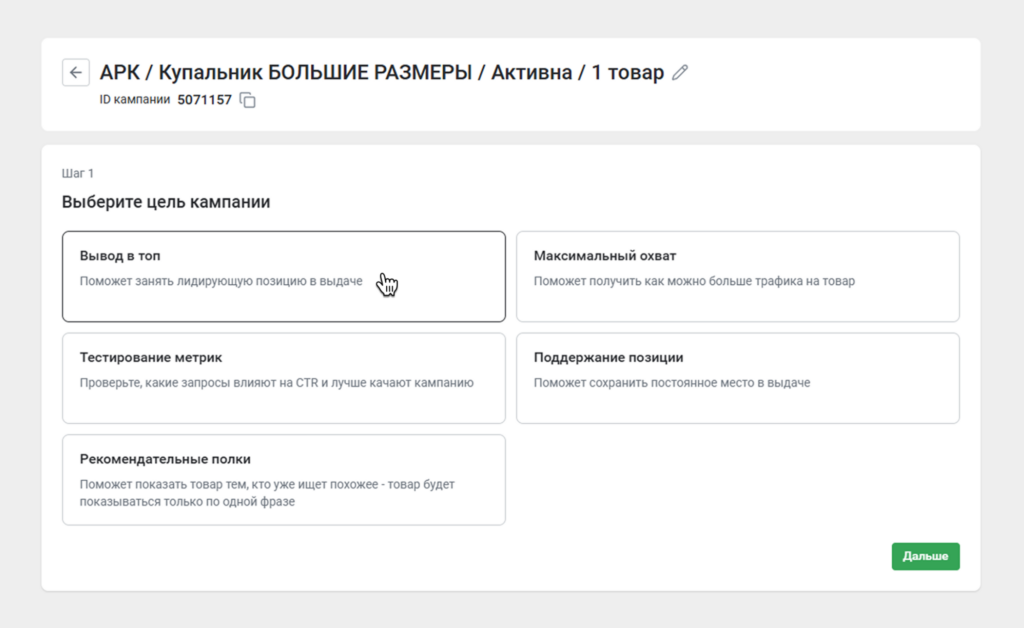Click 'Дальше' to proceed to next step
This screenshot has height=628, width=1024.
925,556
